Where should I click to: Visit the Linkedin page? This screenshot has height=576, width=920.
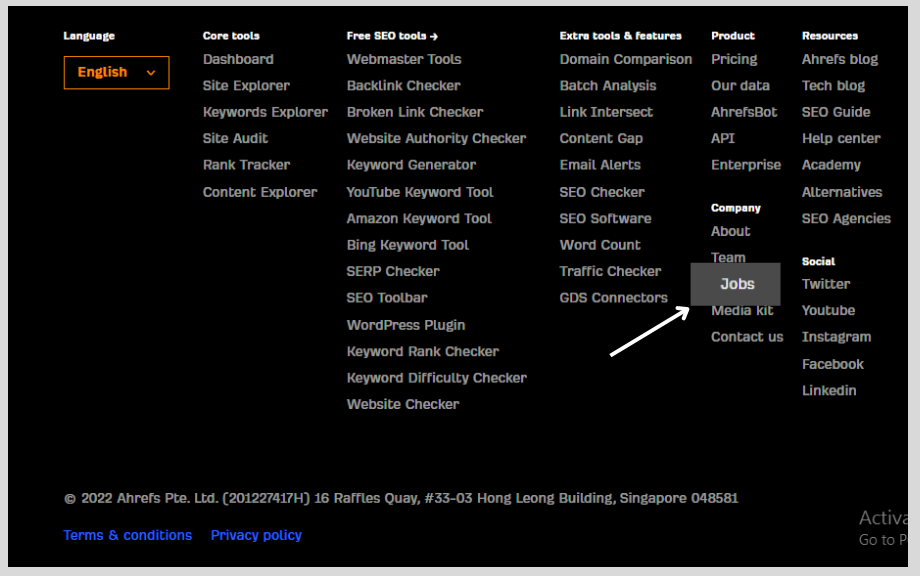click(x=828, y=391)
